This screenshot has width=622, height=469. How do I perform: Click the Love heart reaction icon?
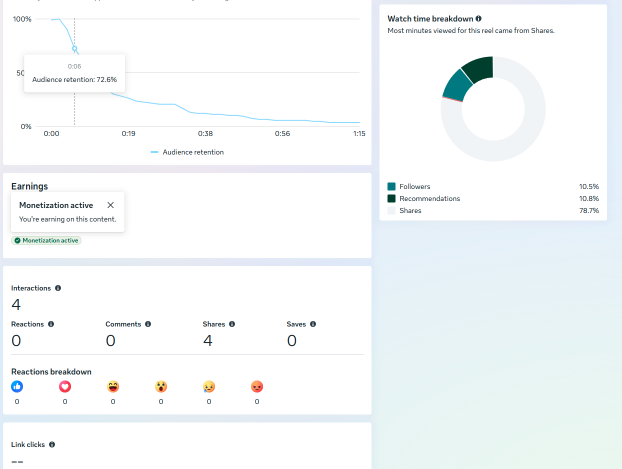click(x=65, y=386)
